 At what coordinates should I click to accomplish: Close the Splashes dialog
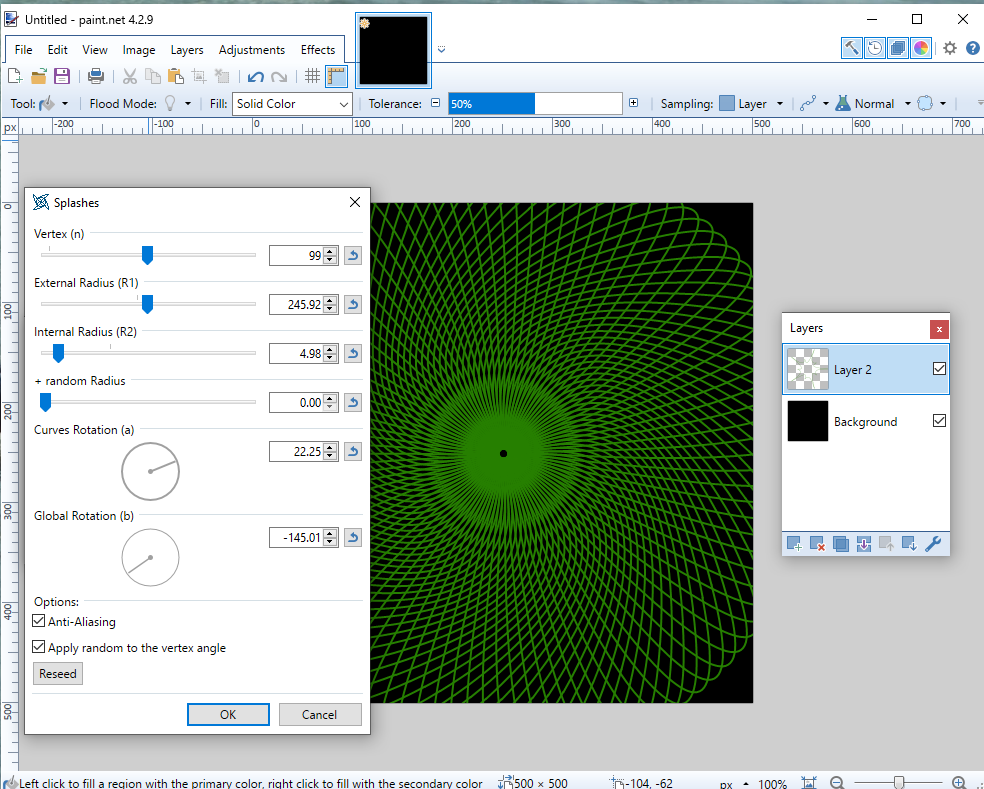[355, 202]
